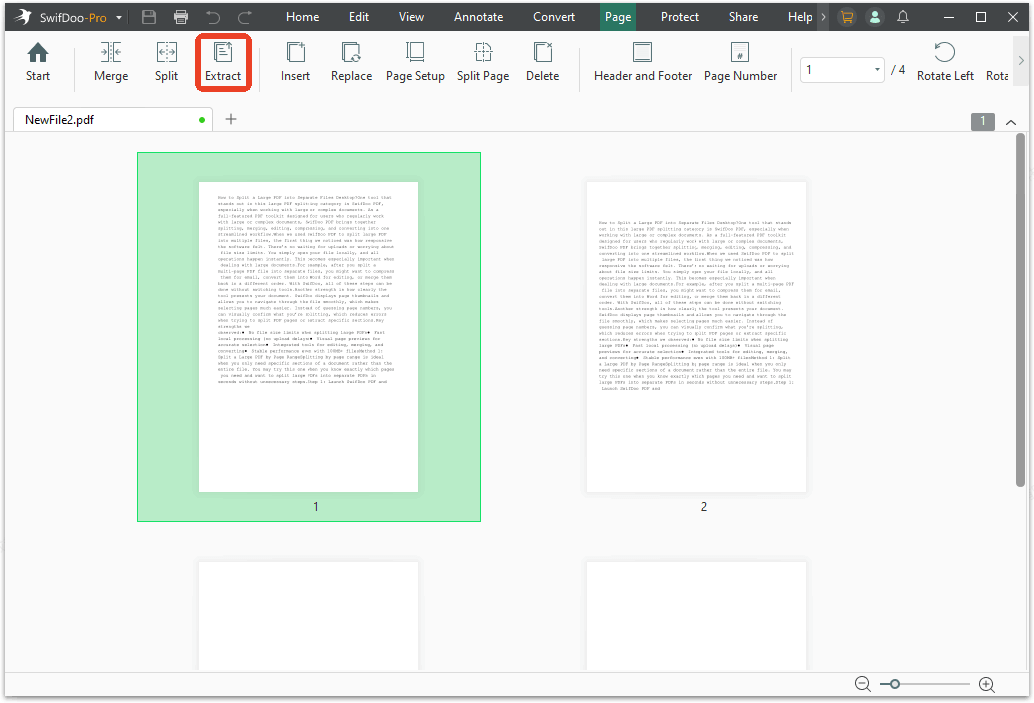Collapse the thumbnail panel with the chevron
This screenshot has width=1034, height=703.
pos(1010,121)
